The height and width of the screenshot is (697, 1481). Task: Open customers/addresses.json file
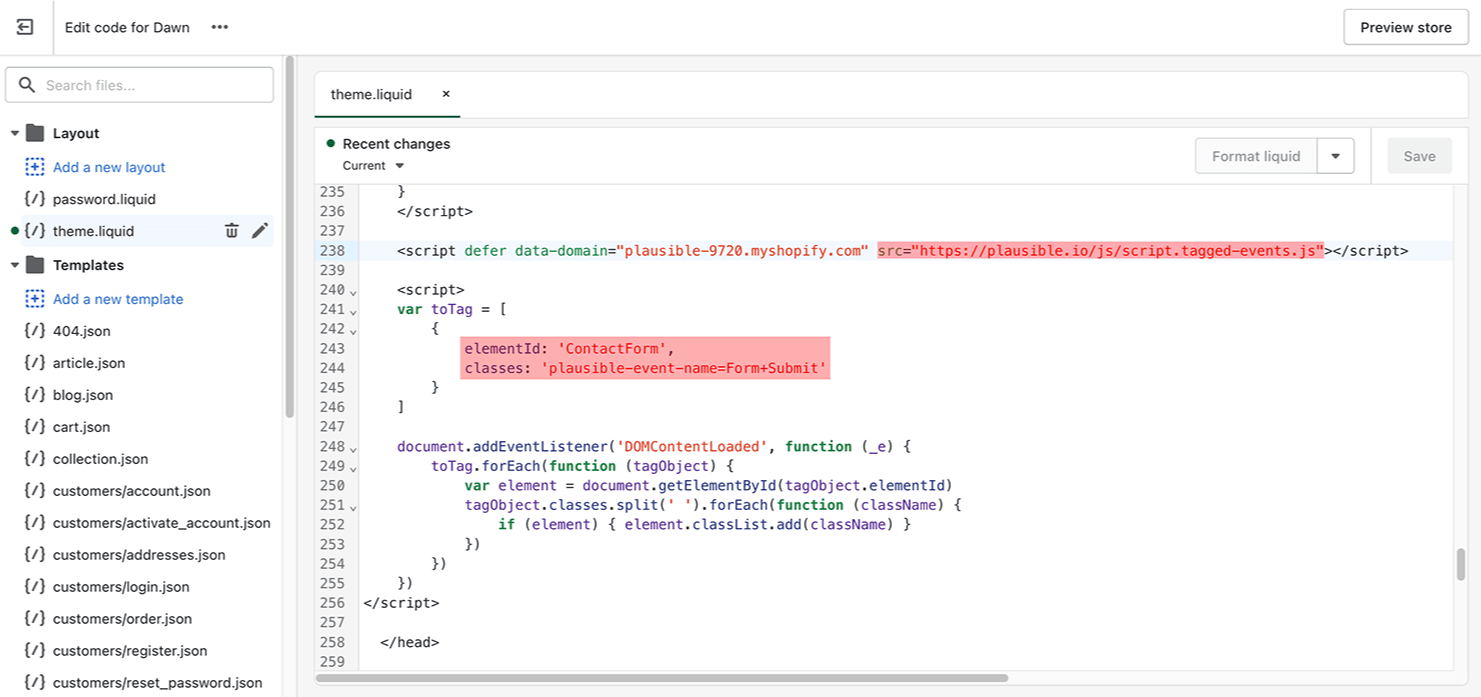[139, 555]
